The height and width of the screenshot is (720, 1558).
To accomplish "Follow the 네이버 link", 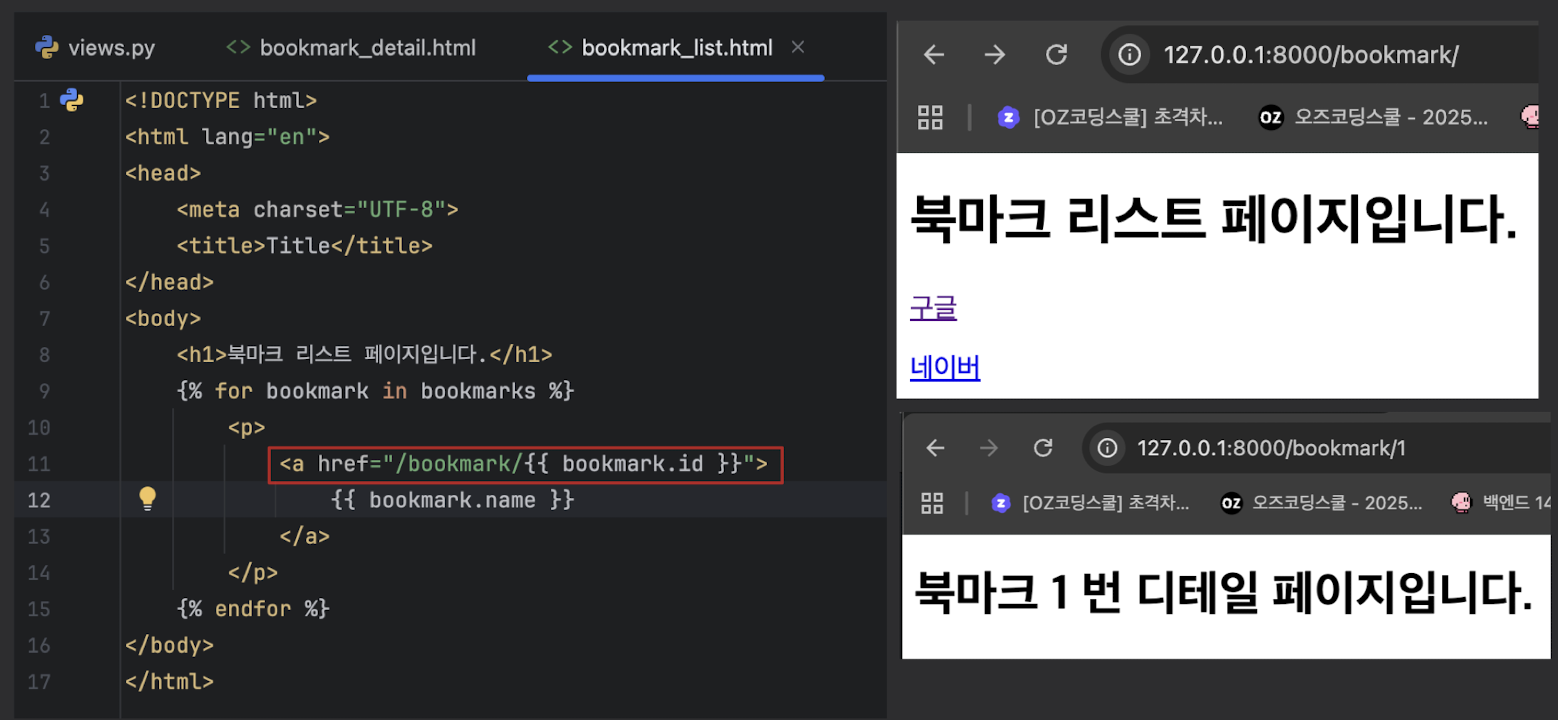I will click(x=945, y=368).
